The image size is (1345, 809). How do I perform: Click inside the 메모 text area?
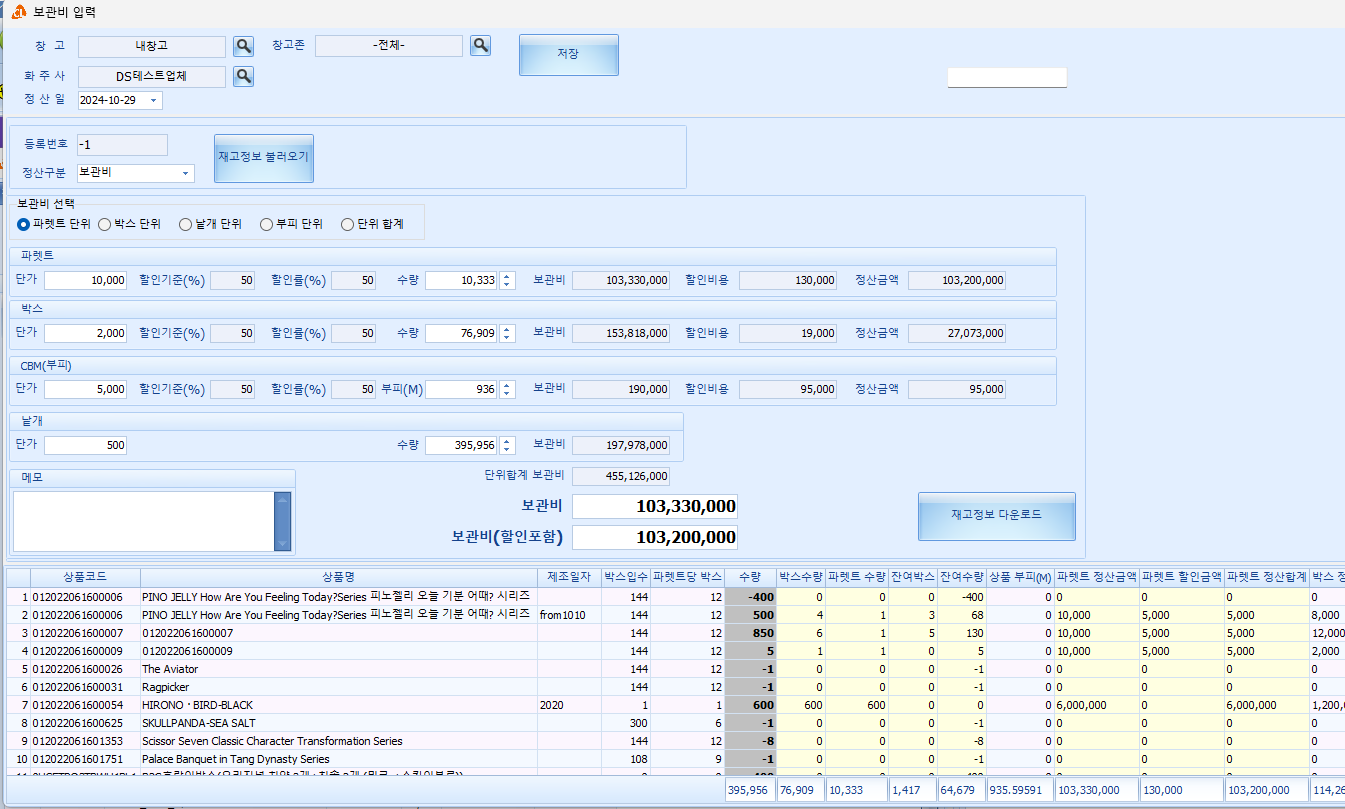click(144, 521)
